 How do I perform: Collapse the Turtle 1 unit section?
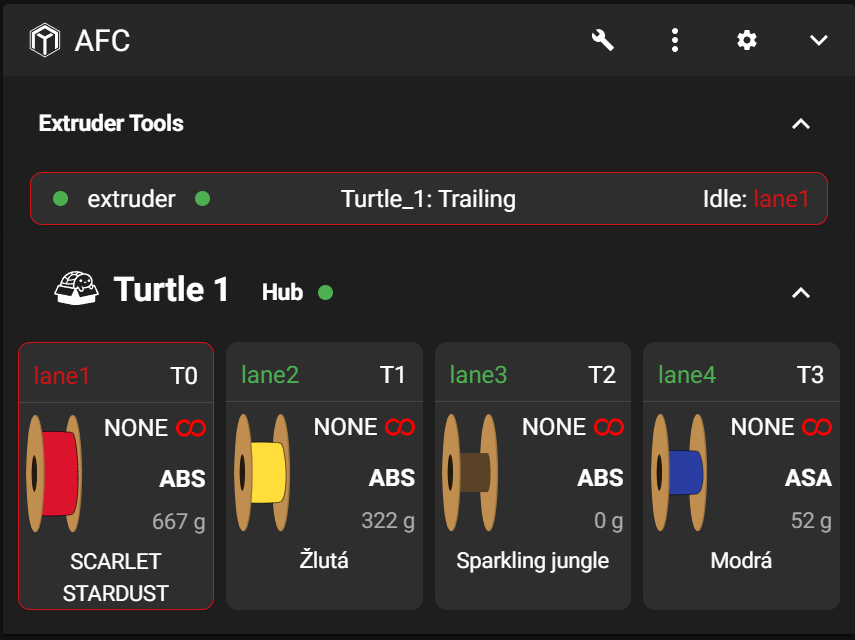[x=800, y=293]
